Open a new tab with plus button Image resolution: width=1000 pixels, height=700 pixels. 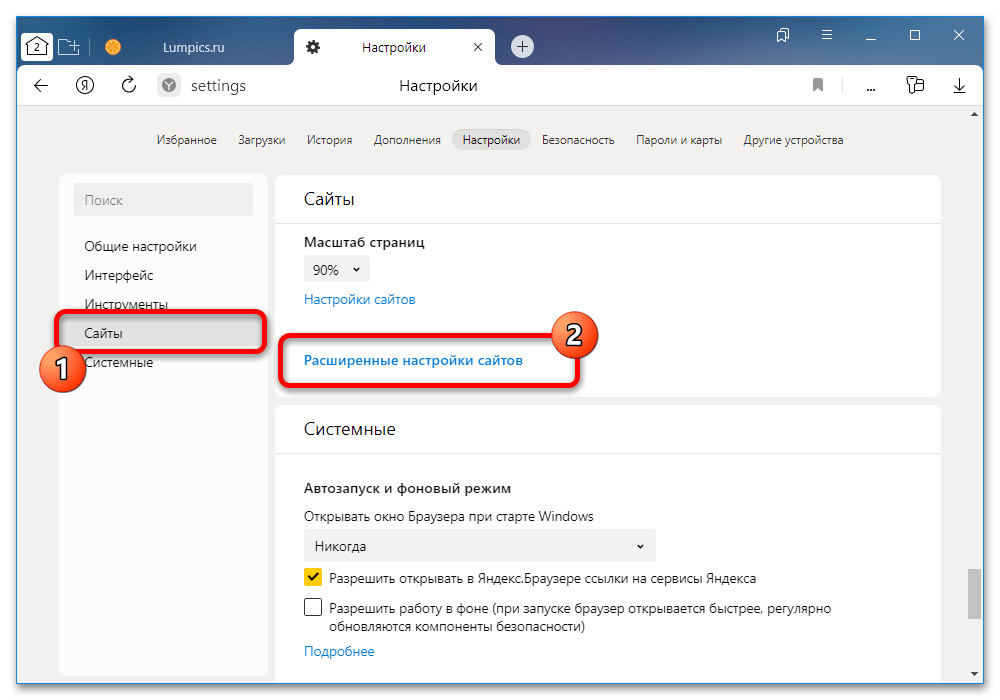coord(522,47)
